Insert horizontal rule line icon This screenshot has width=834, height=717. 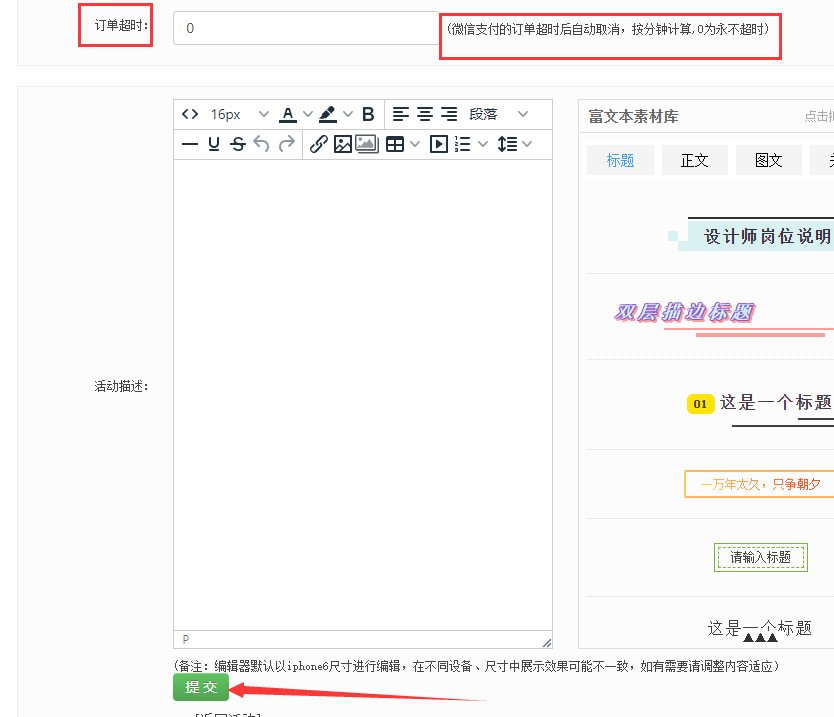coord(190,144)
